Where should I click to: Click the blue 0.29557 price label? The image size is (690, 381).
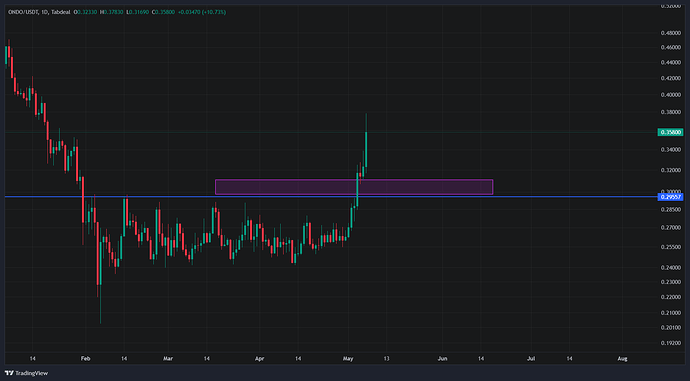pos(670,197)
